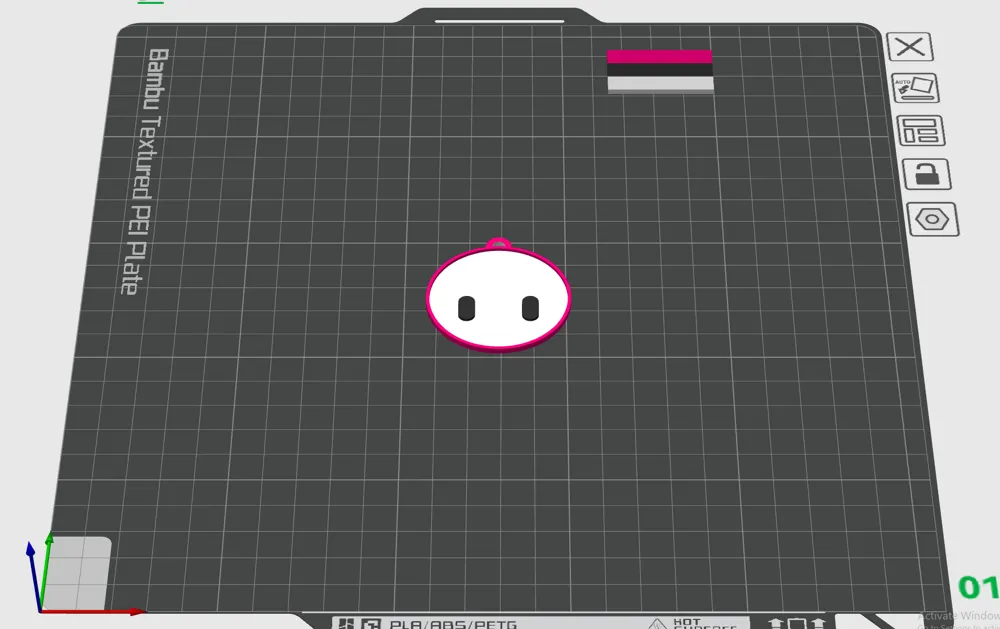Click the green plate number 01

978,588
